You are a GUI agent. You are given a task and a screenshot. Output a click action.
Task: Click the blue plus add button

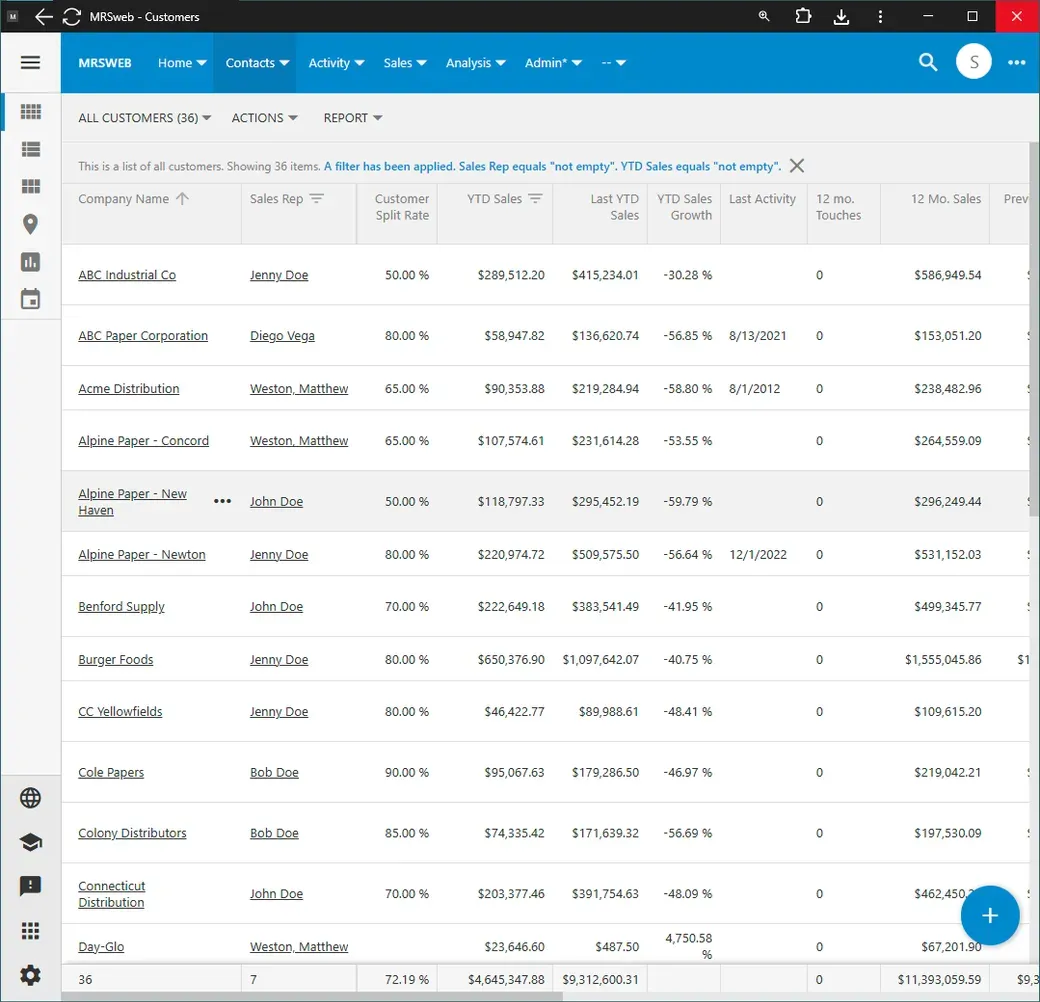pyautogui.click(x=990, y=916)
